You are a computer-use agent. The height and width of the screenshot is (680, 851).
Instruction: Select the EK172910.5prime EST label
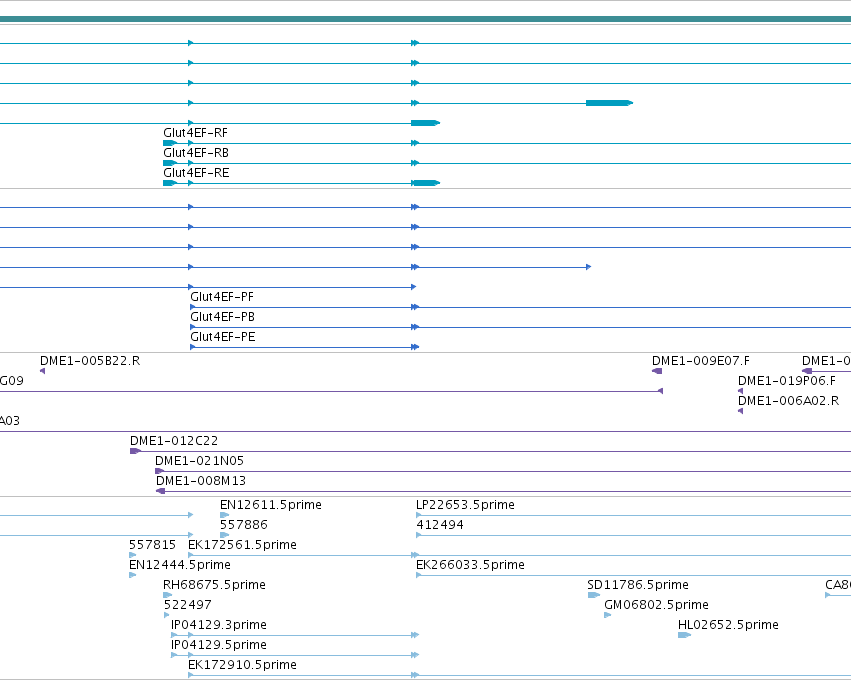coord(242,665)
